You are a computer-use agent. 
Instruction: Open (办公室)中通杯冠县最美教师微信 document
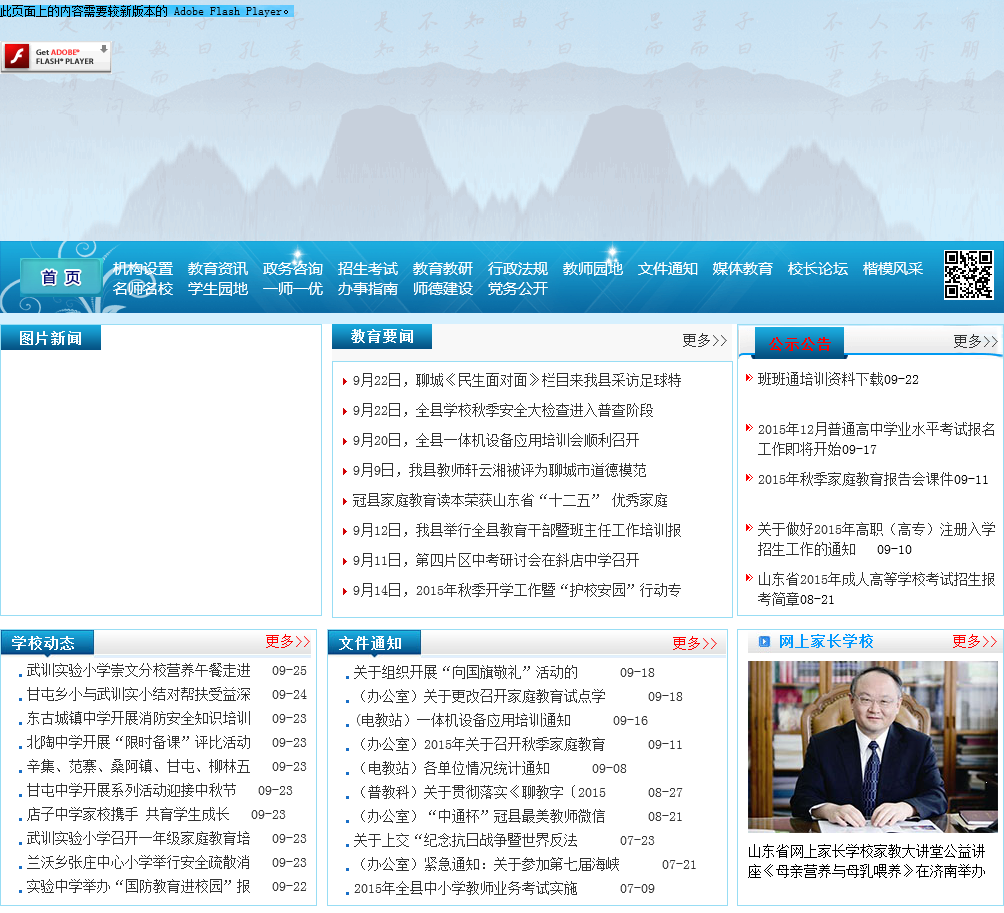coord(480,816)
